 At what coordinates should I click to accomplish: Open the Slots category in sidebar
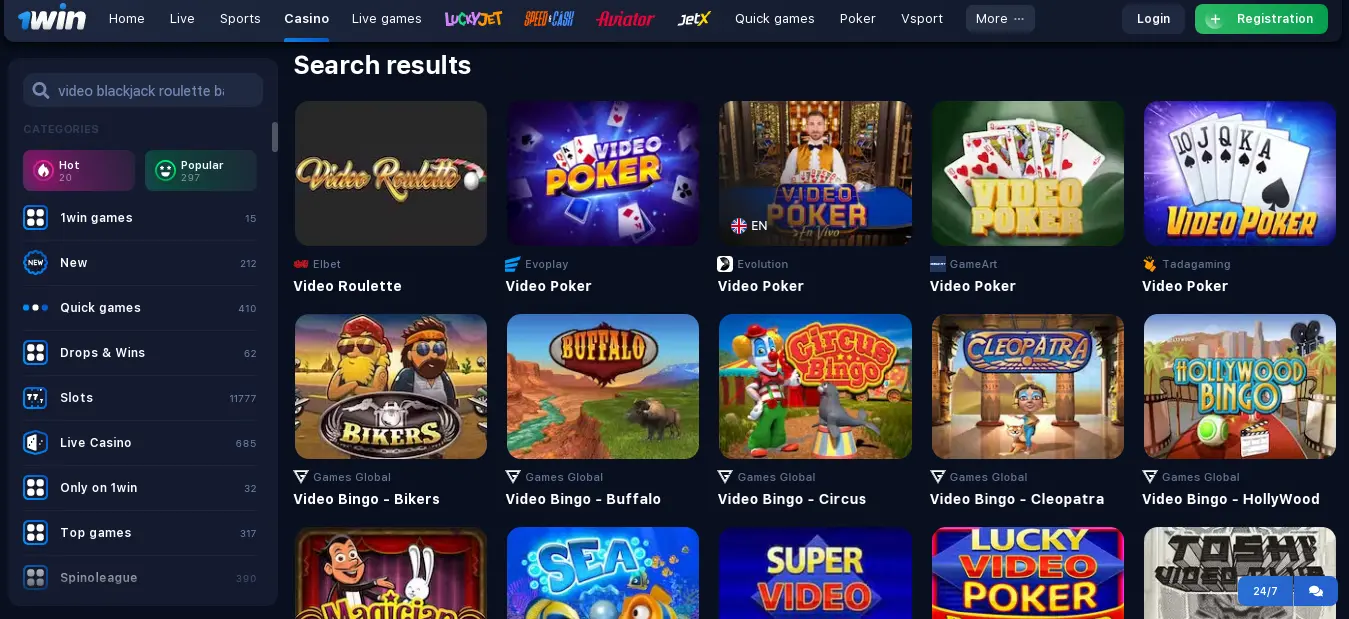tap(140, 398)
